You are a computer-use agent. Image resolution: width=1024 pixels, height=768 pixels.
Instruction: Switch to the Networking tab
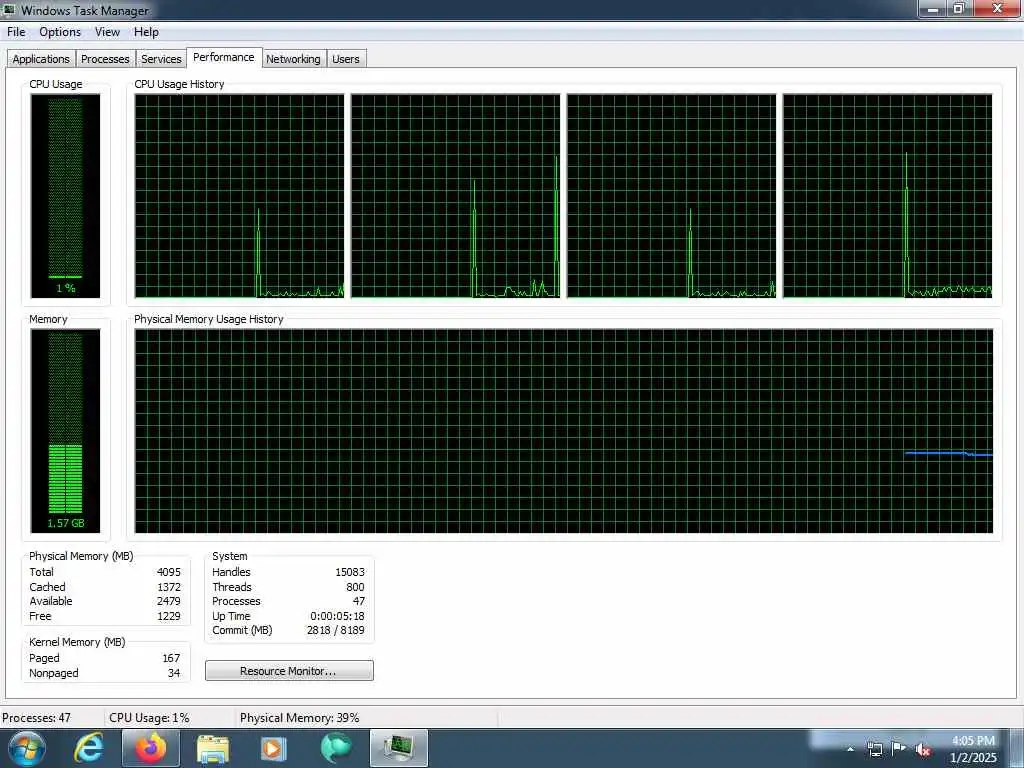(293, 59)
